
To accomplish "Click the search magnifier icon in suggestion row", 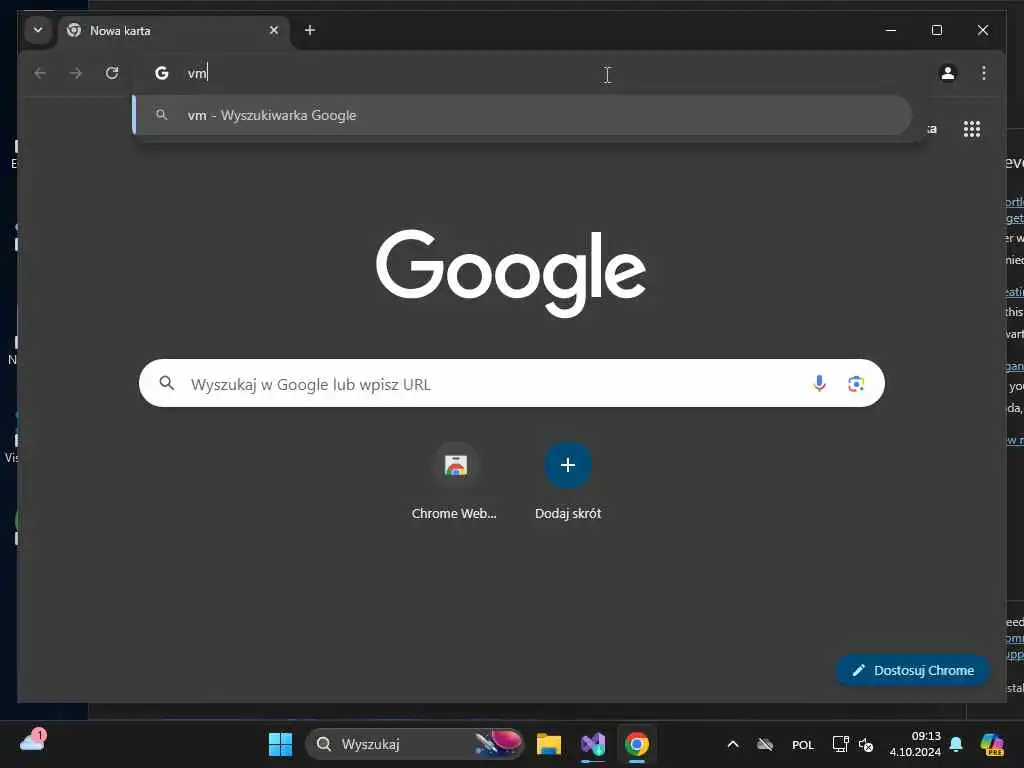I will click(x=161, y=115).
